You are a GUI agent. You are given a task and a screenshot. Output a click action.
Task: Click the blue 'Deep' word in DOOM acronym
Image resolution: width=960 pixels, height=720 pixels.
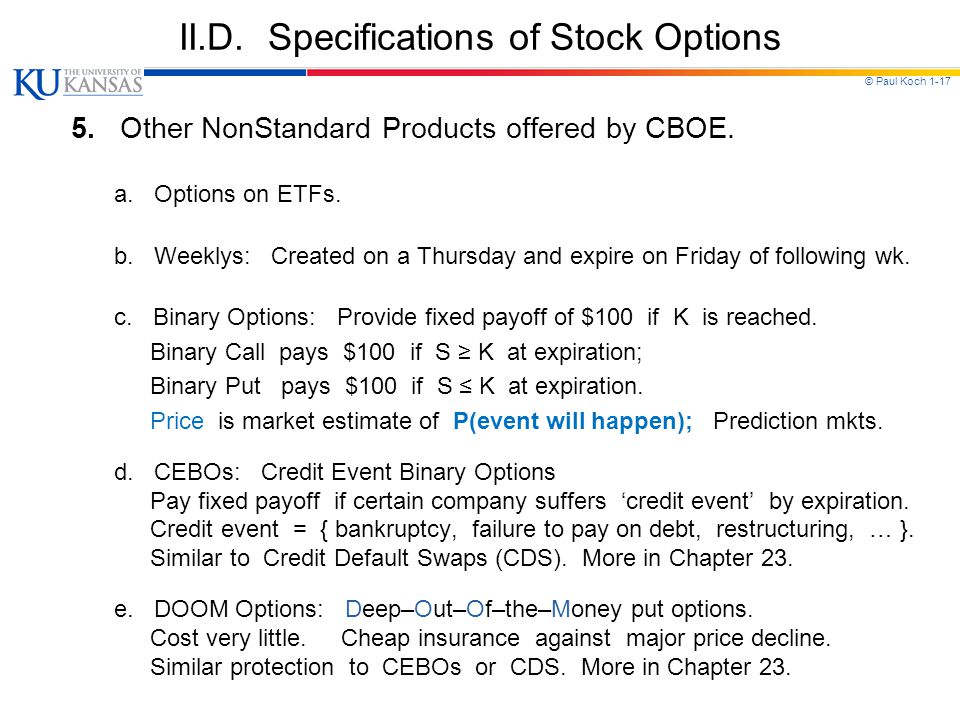pos(372,610)
